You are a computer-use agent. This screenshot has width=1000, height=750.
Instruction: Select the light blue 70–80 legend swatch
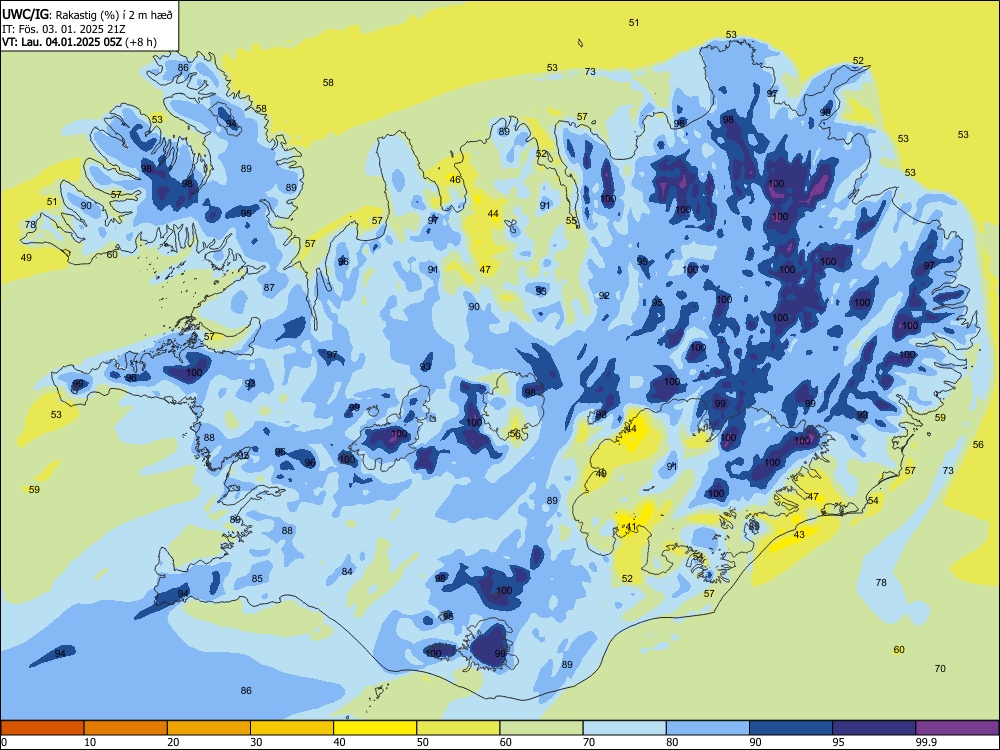tap(624, 728)
